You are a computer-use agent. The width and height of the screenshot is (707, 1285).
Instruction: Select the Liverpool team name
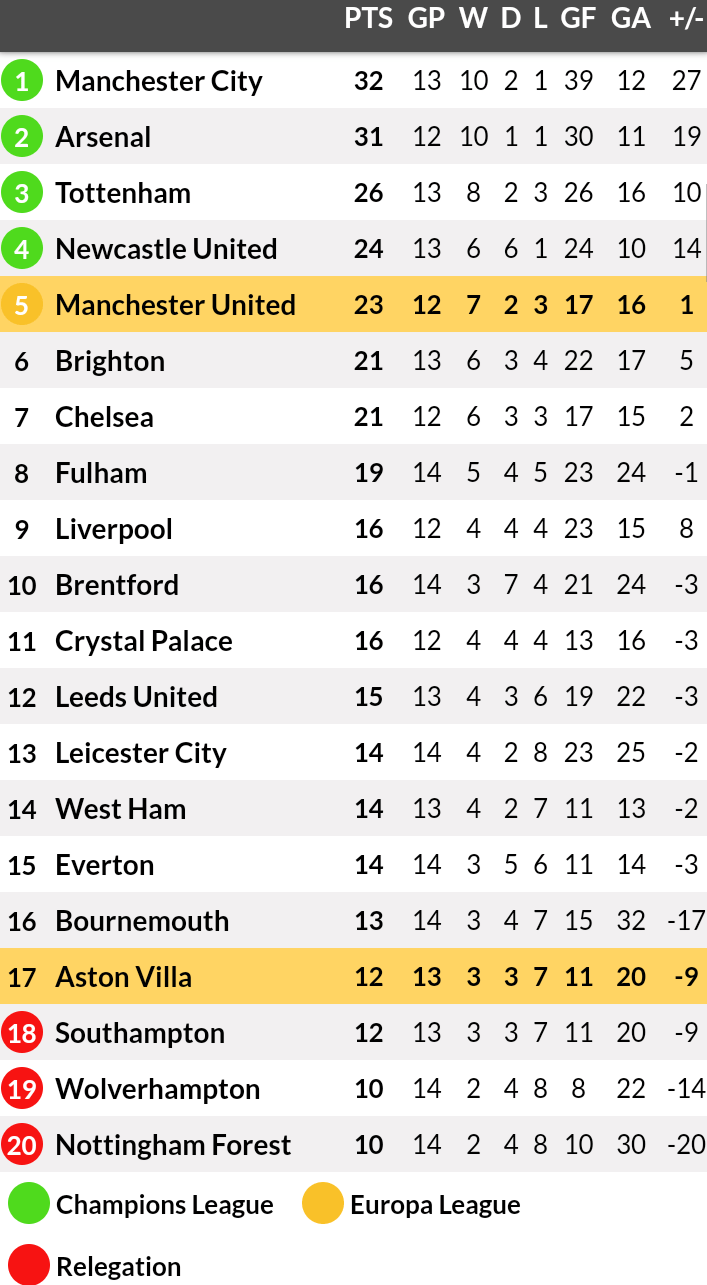[114, 529]
